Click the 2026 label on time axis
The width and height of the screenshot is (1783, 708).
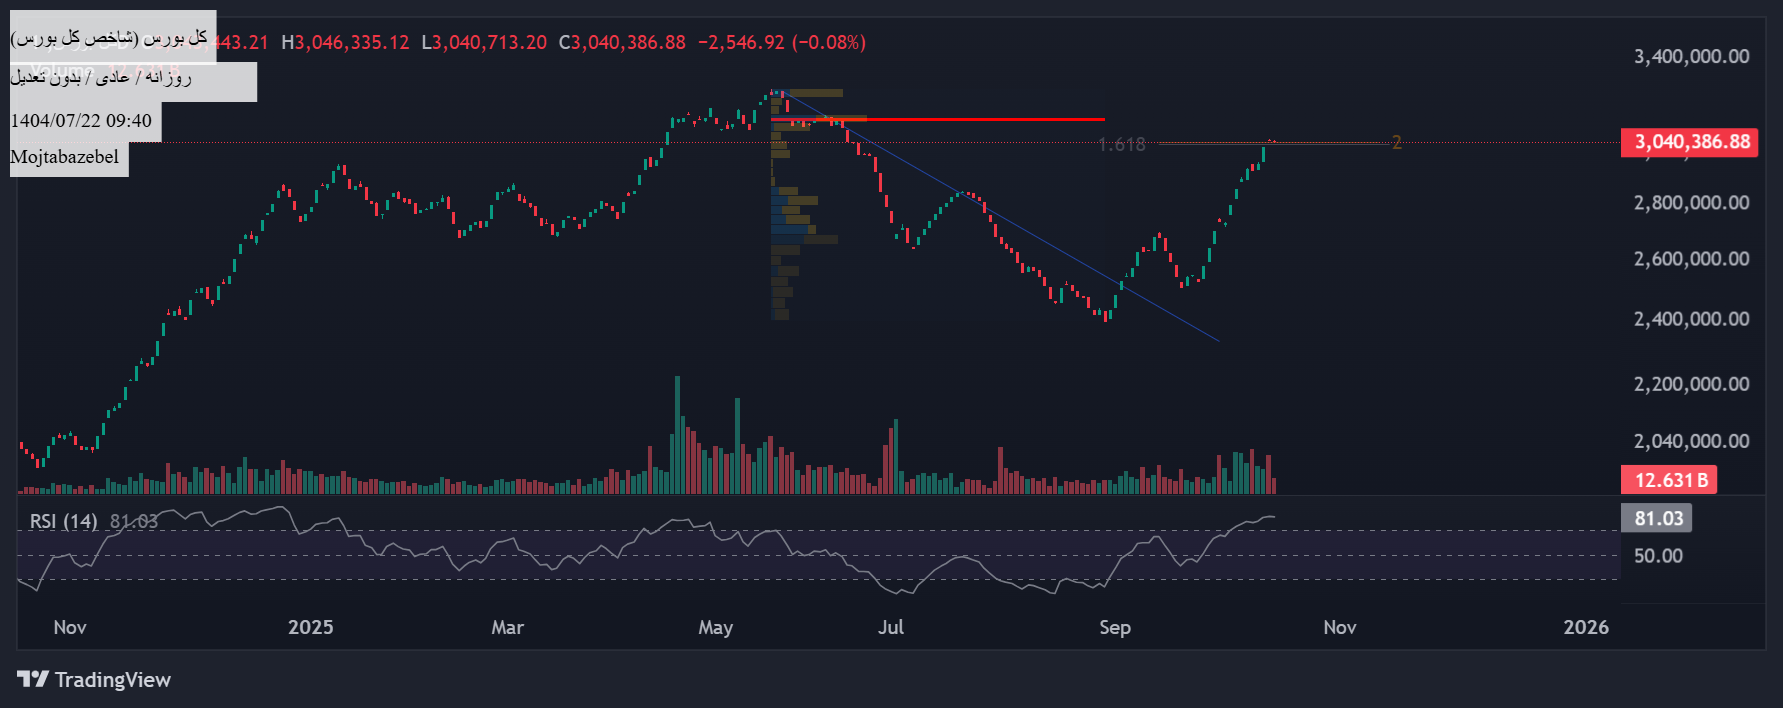[x=1585, y=627]
